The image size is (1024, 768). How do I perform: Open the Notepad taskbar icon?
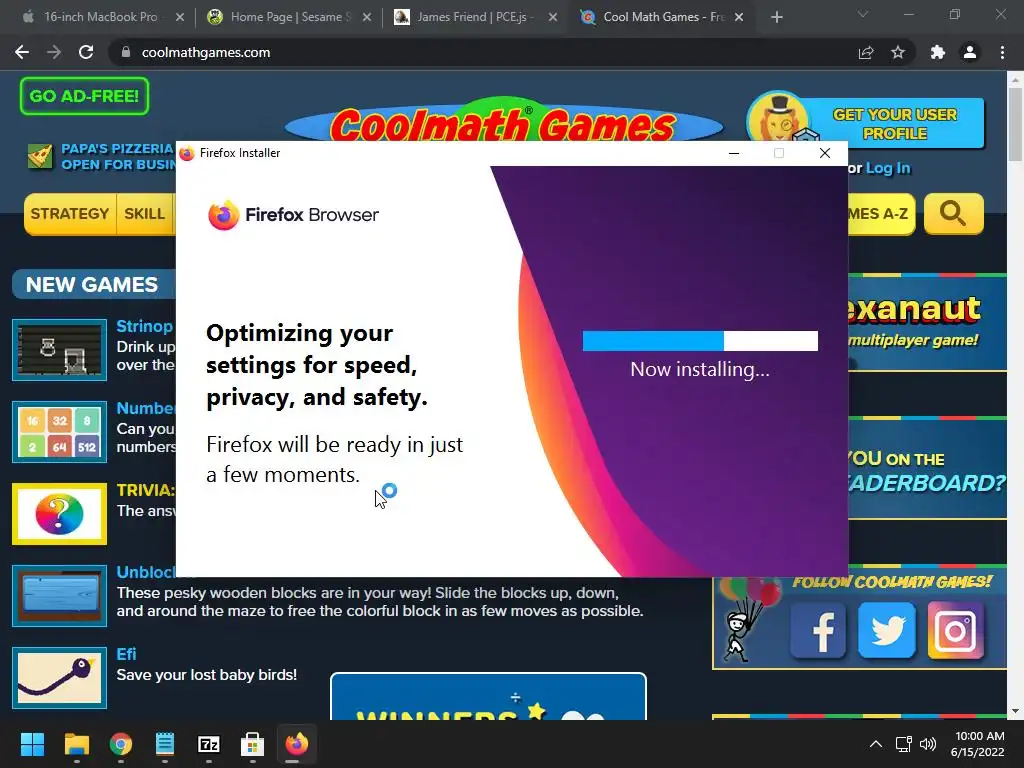point(165,744)
